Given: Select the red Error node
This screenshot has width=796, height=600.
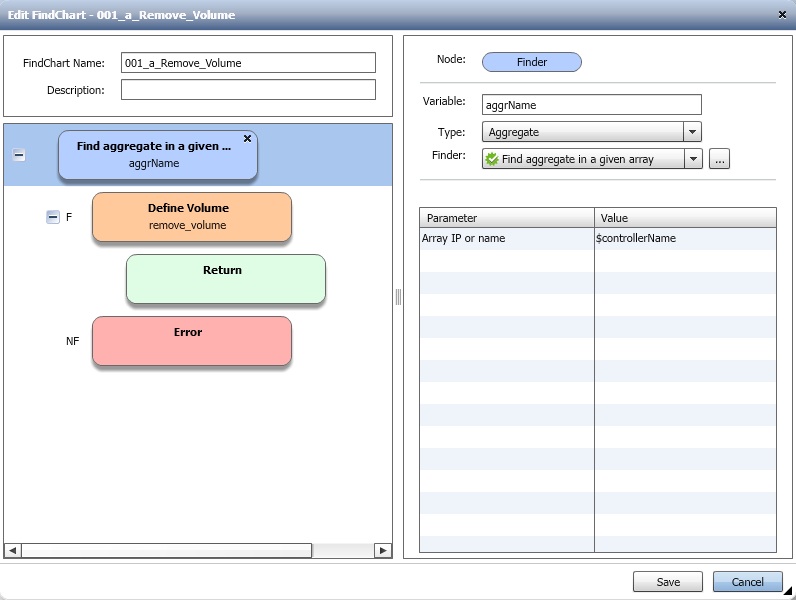Looking at the screenshot, I should point(191,341).
